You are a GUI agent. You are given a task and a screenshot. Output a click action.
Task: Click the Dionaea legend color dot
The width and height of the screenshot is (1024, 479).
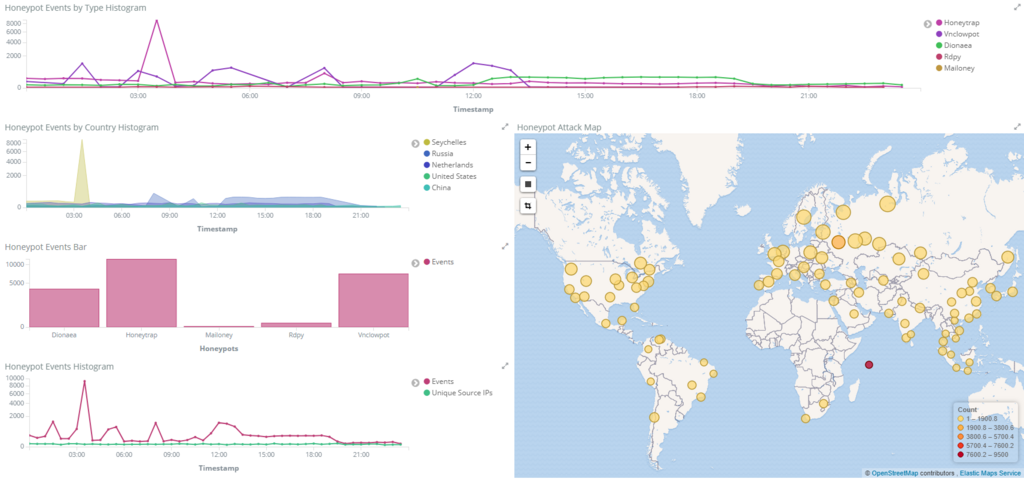click(939, 45)
